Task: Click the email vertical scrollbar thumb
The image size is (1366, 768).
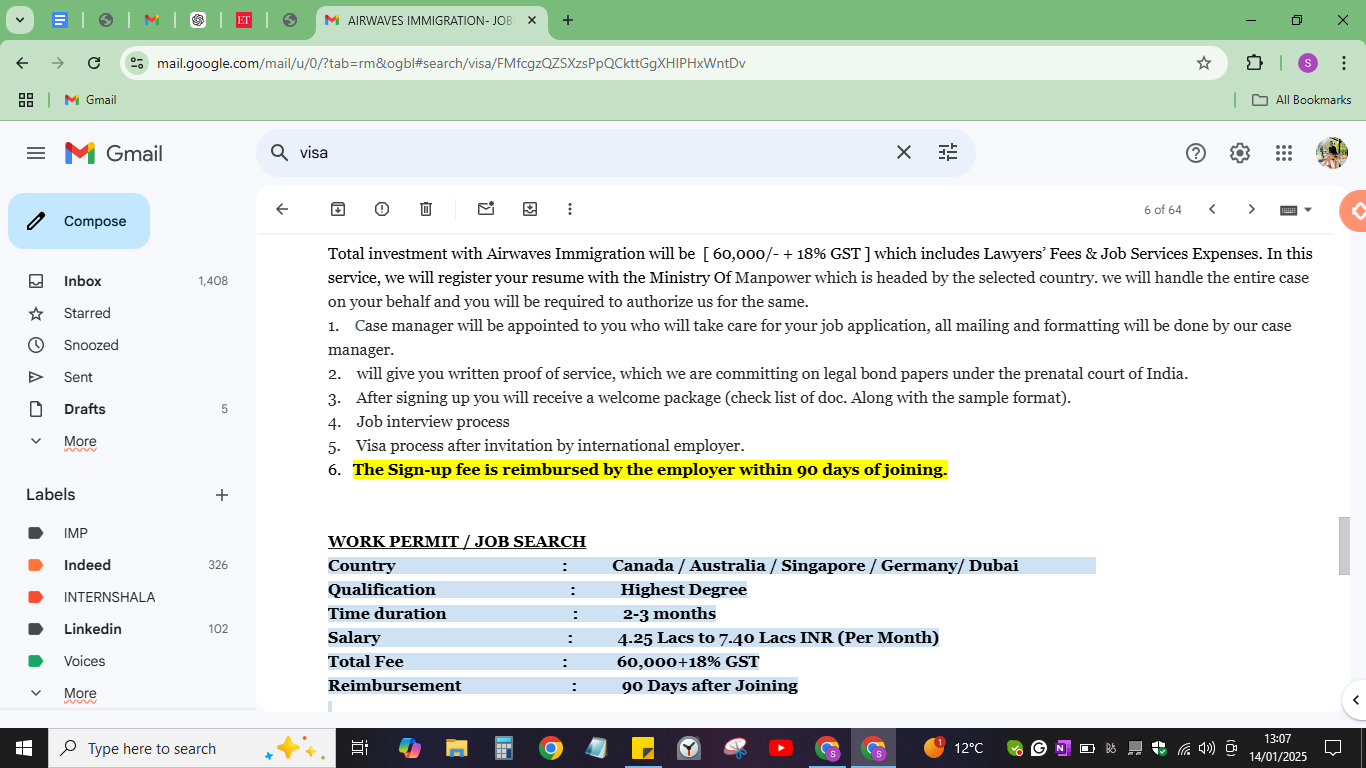Action: [1344, 546]
